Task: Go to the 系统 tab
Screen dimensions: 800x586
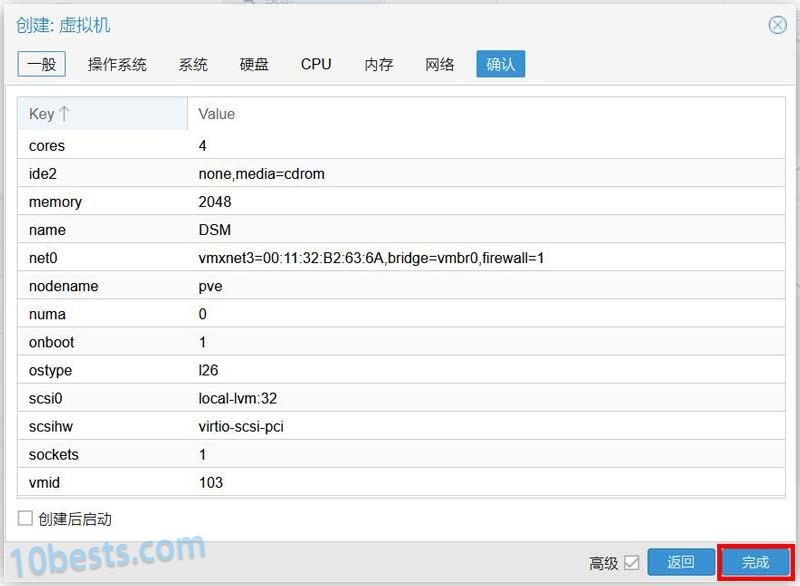Action: [x=193, y=64]
